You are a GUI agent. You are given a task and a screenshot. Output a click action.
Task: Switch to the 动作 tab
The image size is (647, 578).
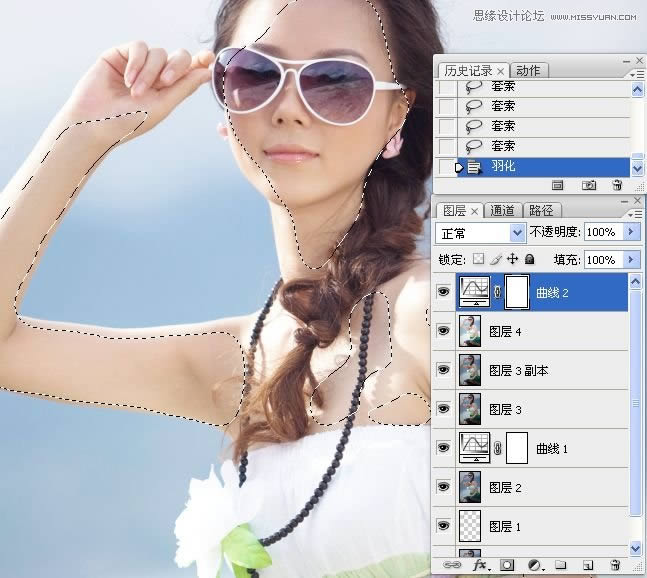tap(528, 71)
